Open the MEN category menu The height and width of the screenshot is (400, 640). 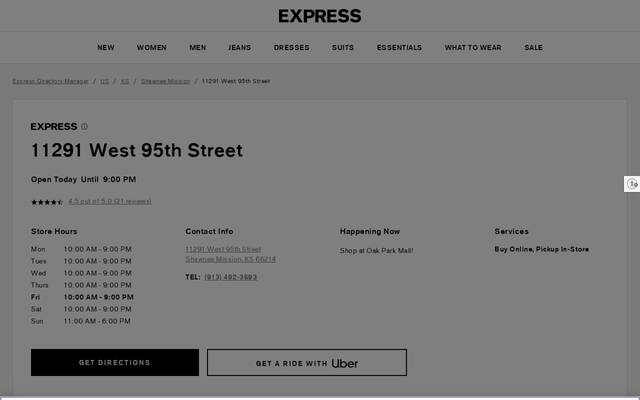tap(198, 48)
